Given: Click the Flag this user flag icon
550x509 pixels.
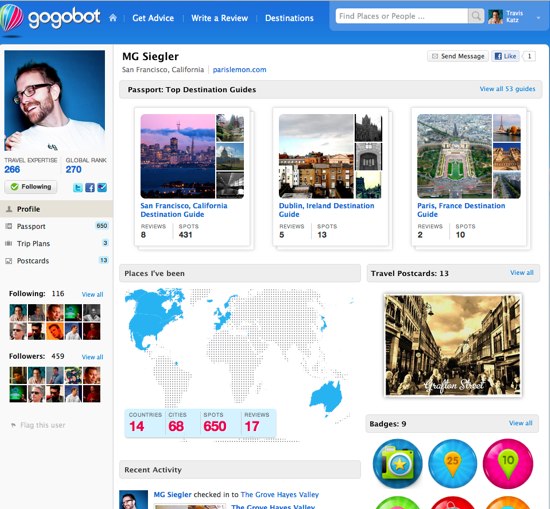Looking at the screenshot, I should (13, 425).
